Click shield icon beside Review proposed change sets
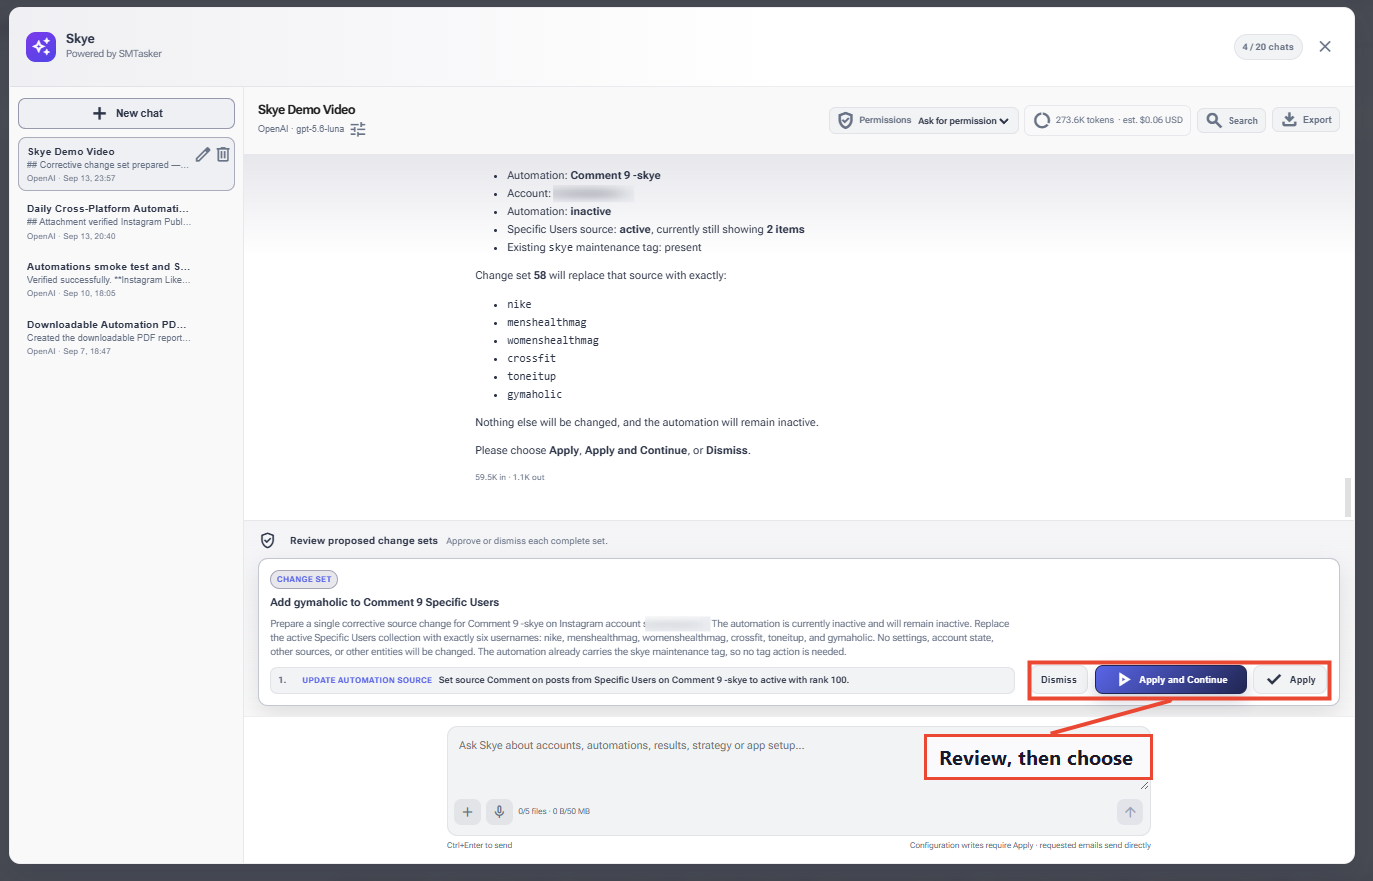The width and height of the screenshot is (1373, 881). click(x=268, y=540)
